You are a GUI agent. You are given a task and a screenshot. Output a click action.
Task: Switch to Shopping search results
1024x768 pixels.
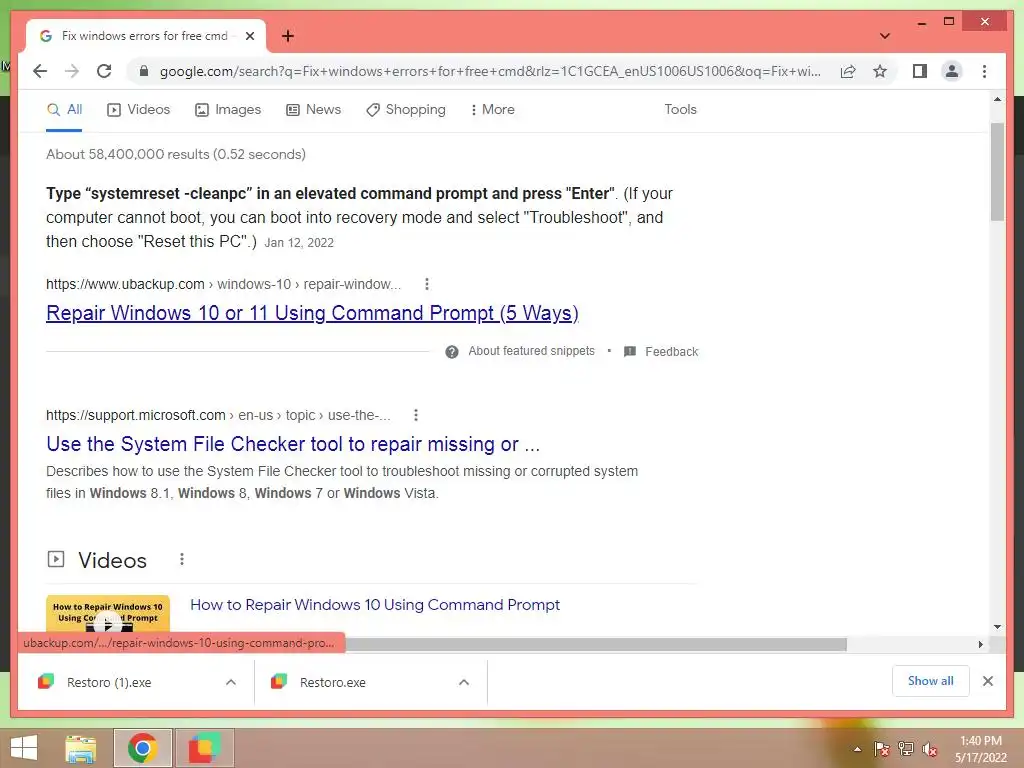[406, 110]
